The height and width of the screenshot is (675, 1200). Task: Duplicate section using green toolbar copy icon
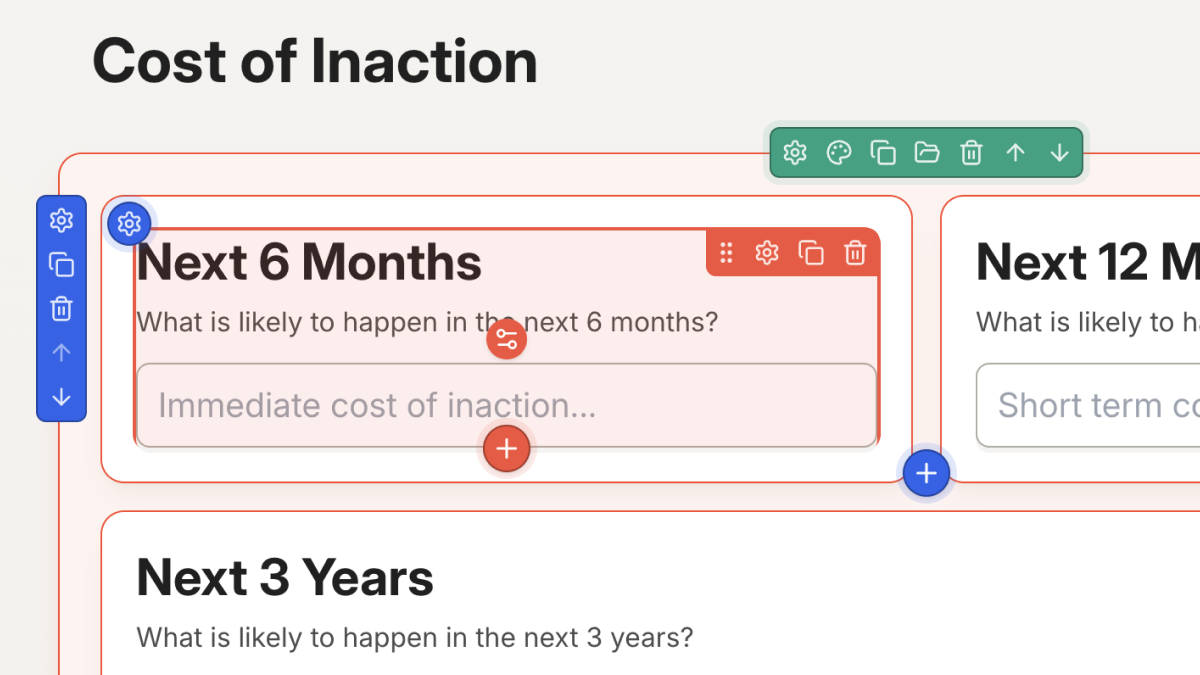tap(883, 153)
